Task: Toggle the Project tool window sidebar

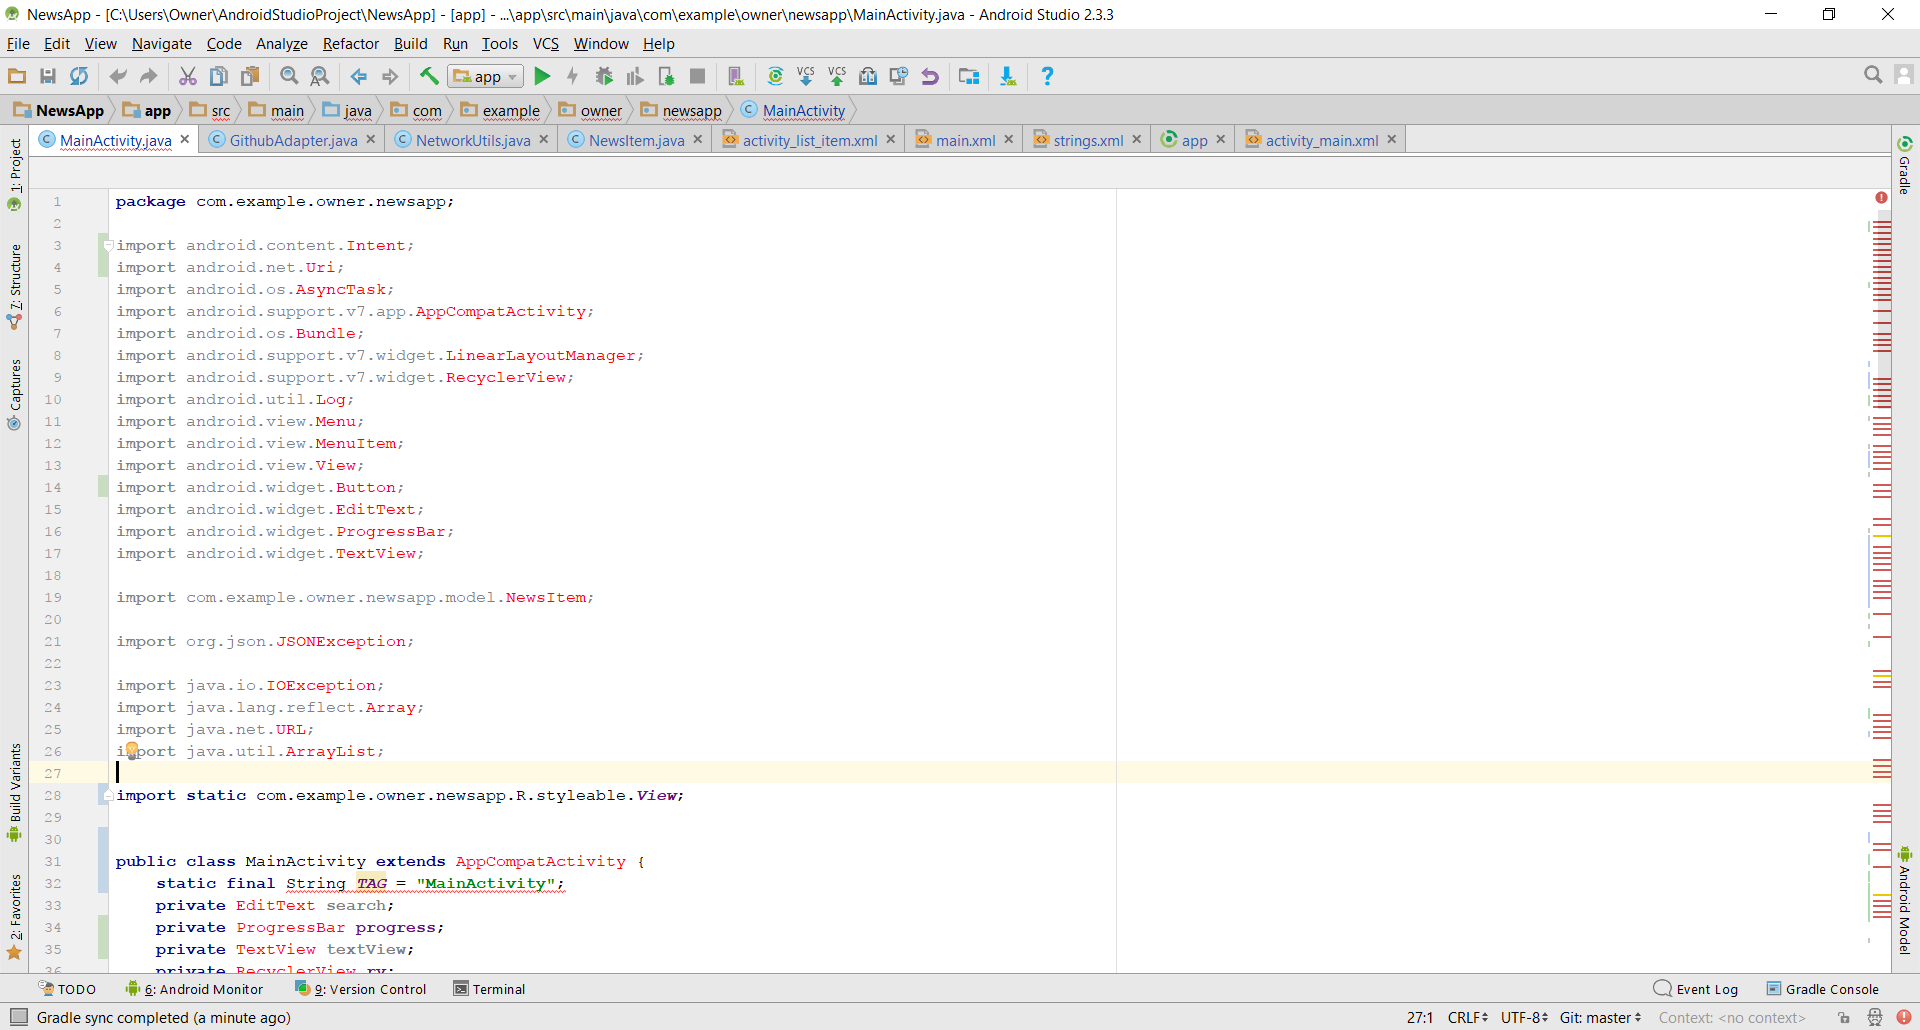Action: (15, 165)
